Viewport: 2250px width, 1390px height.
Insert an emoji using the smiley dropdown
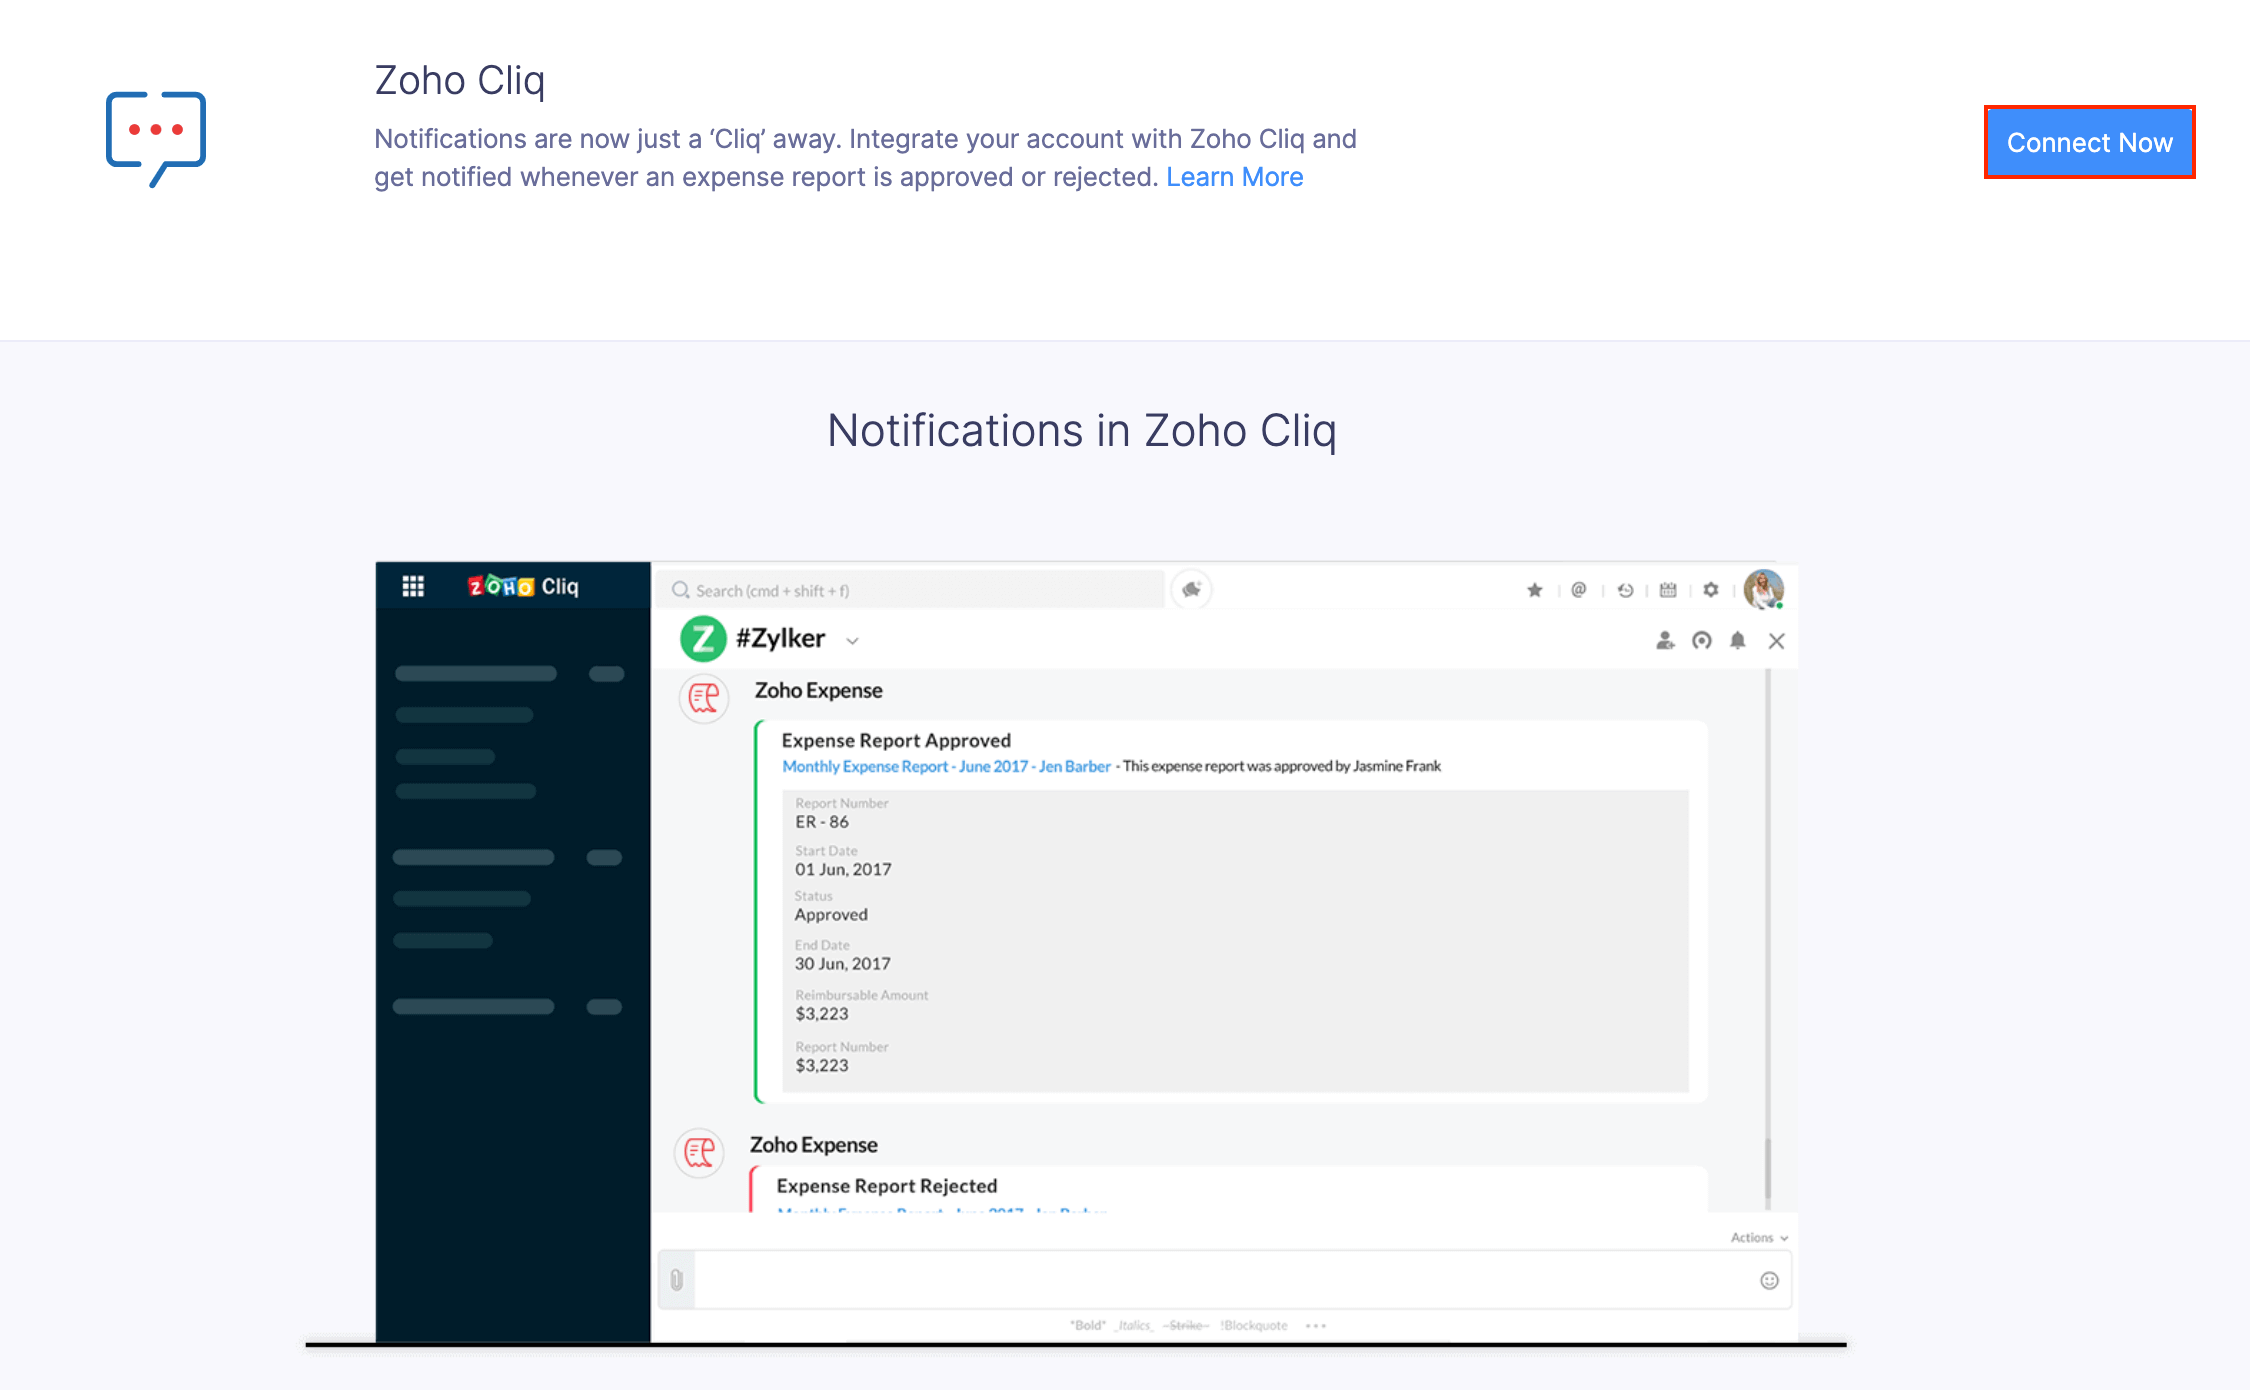tap(1768, 1279)
